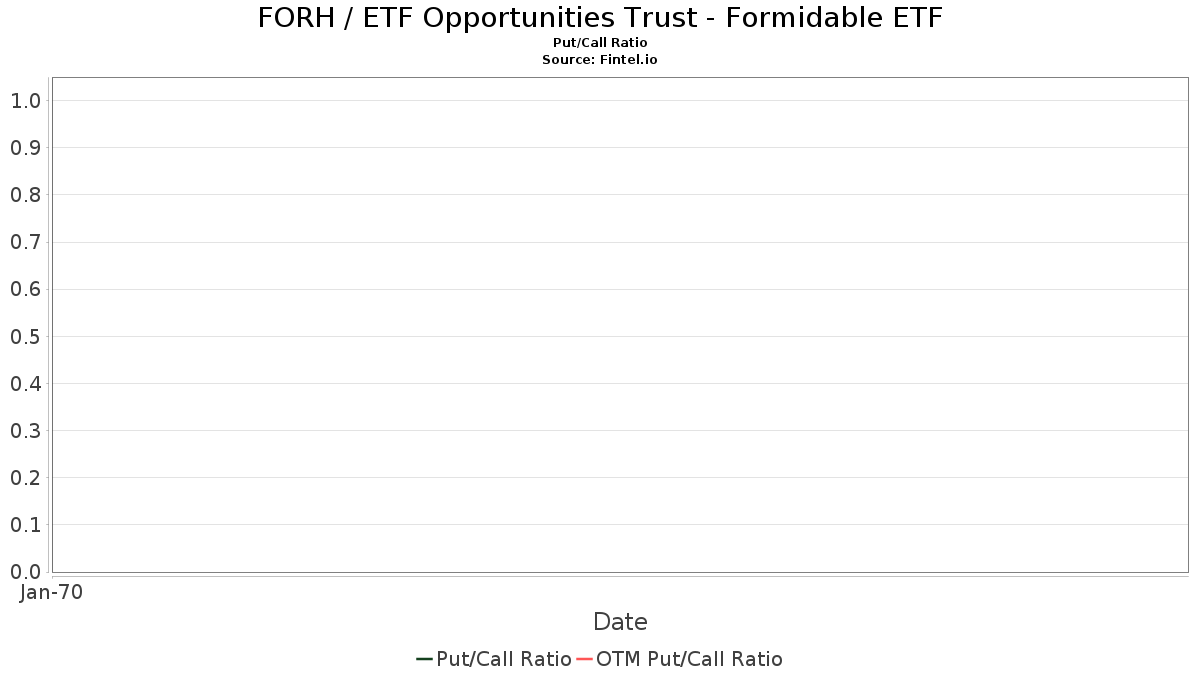Viewport: 1200px width, 675px height.
Task: Click the Put/Call Ratio subtitle text
Action: 600,43
